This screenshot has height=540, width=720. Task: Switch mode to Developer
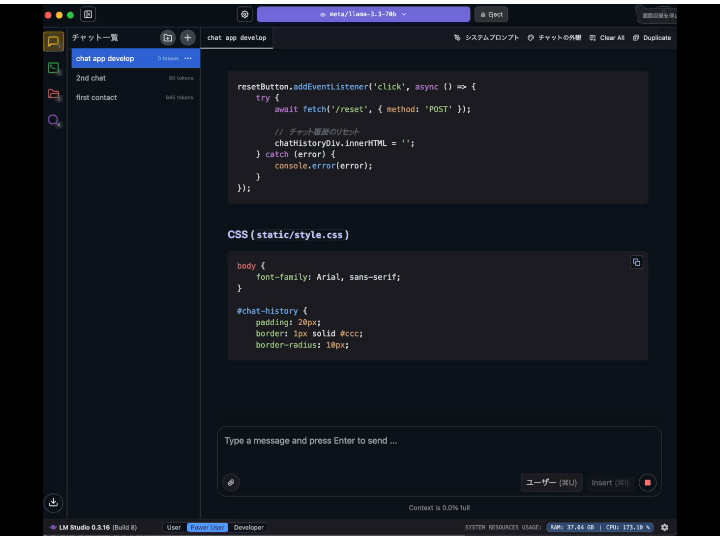(x=248, y=528)
